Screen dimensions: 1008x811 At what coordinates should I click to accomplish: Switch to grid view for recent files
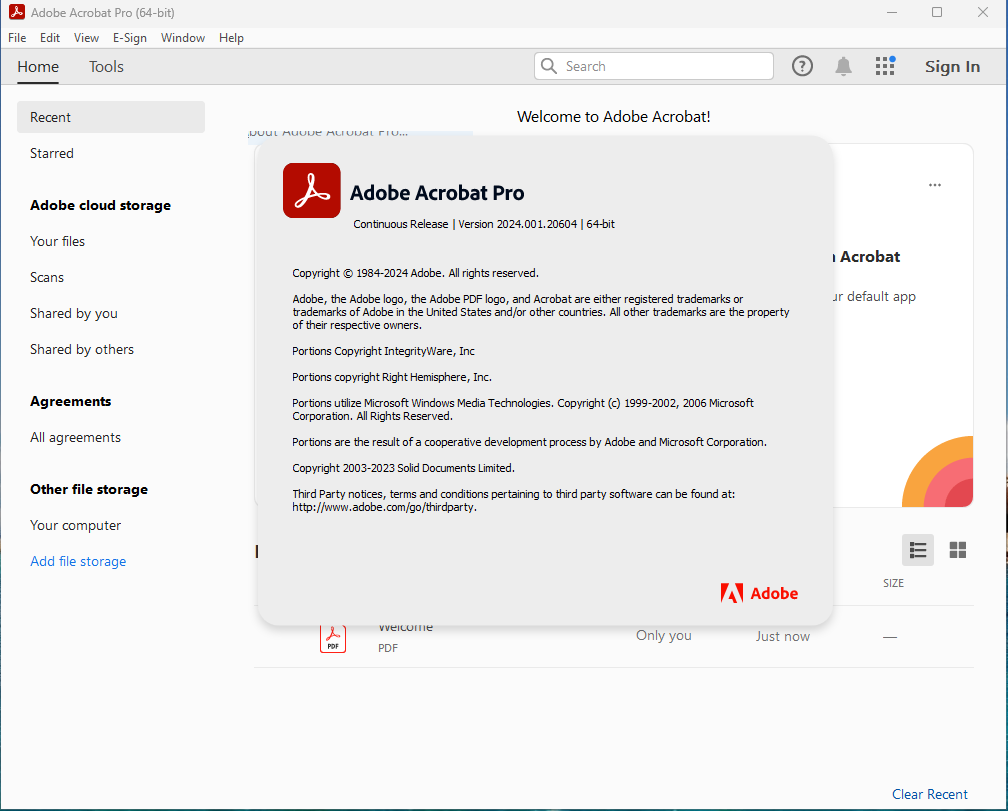point(957,550)
